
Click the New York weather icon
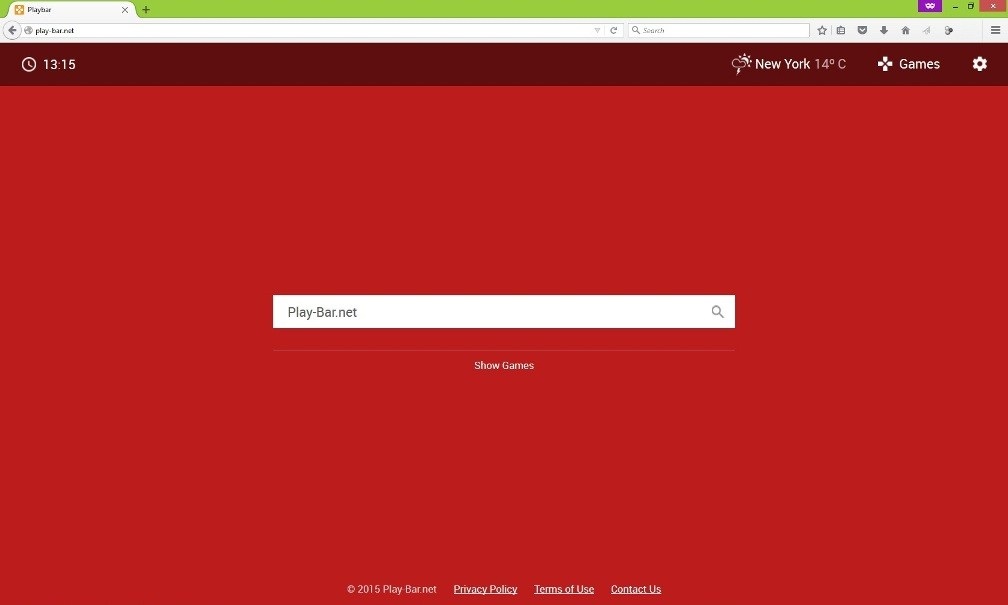(x=741, y=64)
